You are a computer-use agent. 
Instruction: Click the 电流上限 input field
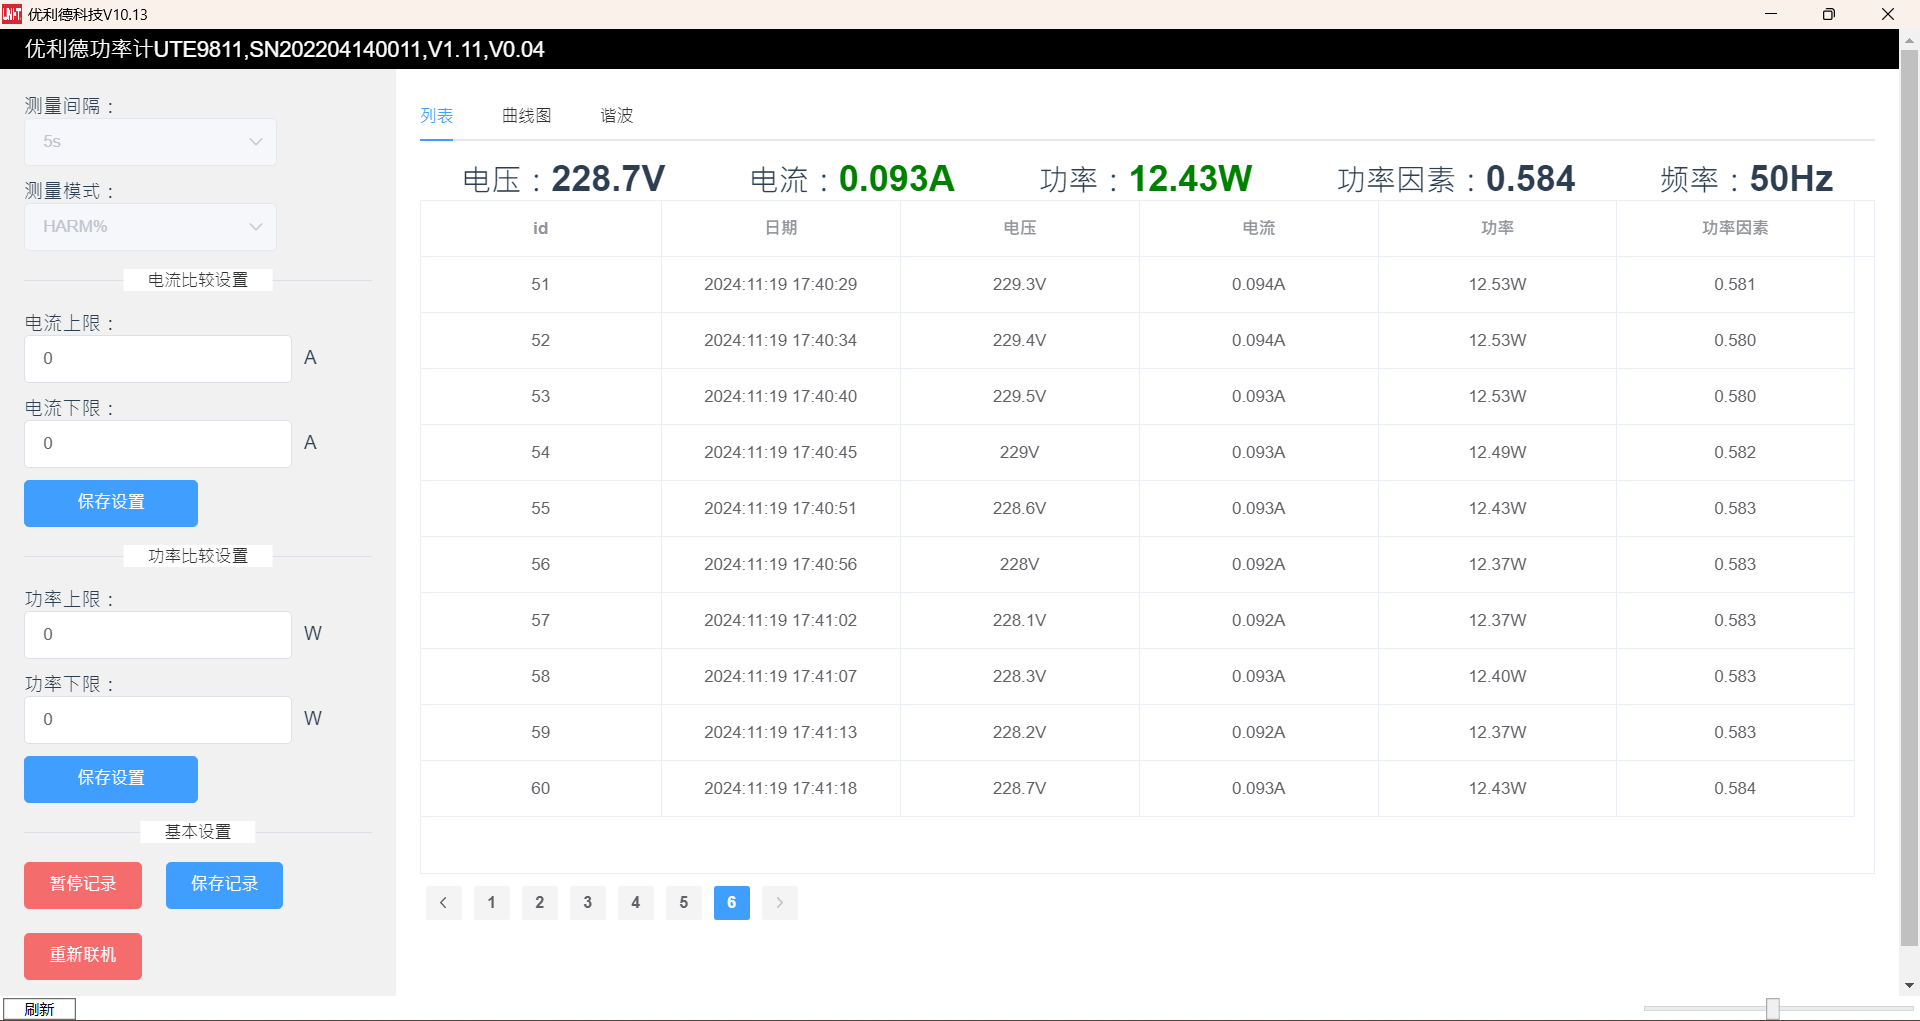coord(158,359)
